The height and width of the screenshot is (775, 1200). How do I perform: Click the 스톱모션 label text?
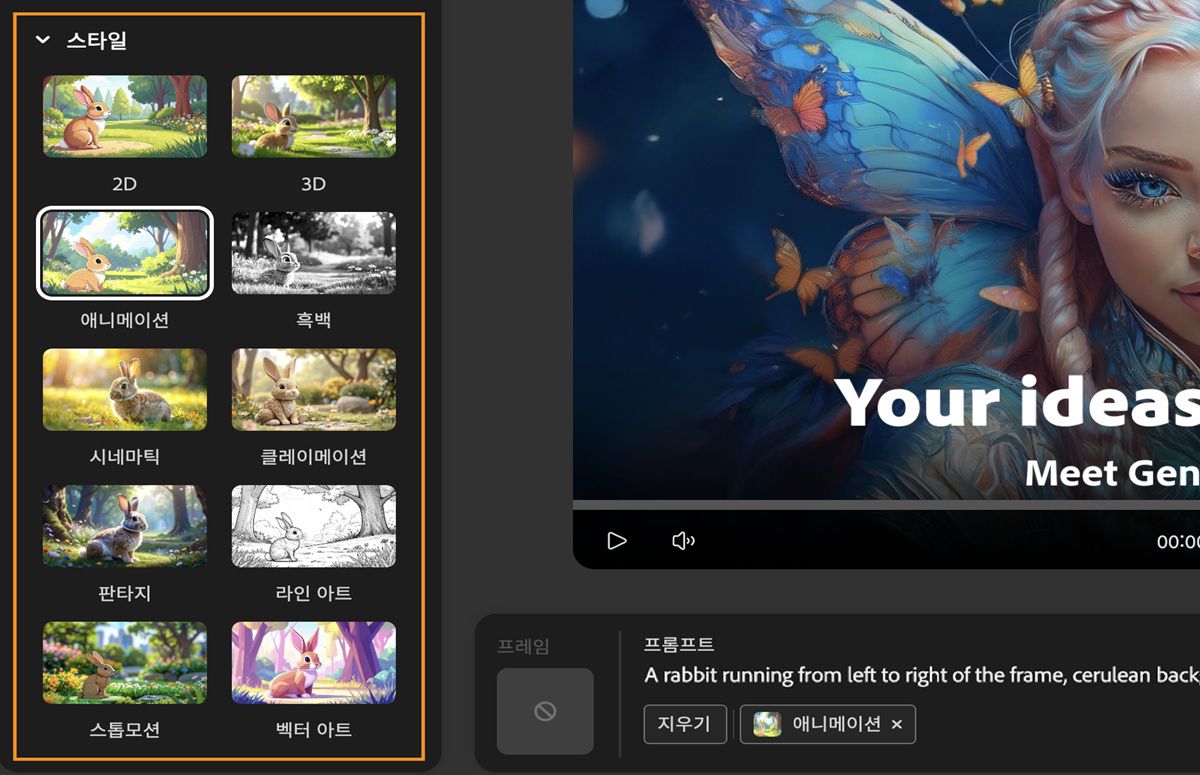click(x=125, y=730)
